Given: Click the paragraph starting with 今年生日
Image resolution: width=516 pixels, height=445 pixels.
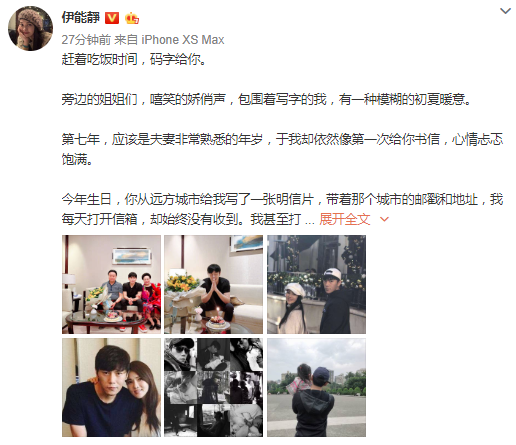Looking at the screenshot, I should click(x=282, y=209).
